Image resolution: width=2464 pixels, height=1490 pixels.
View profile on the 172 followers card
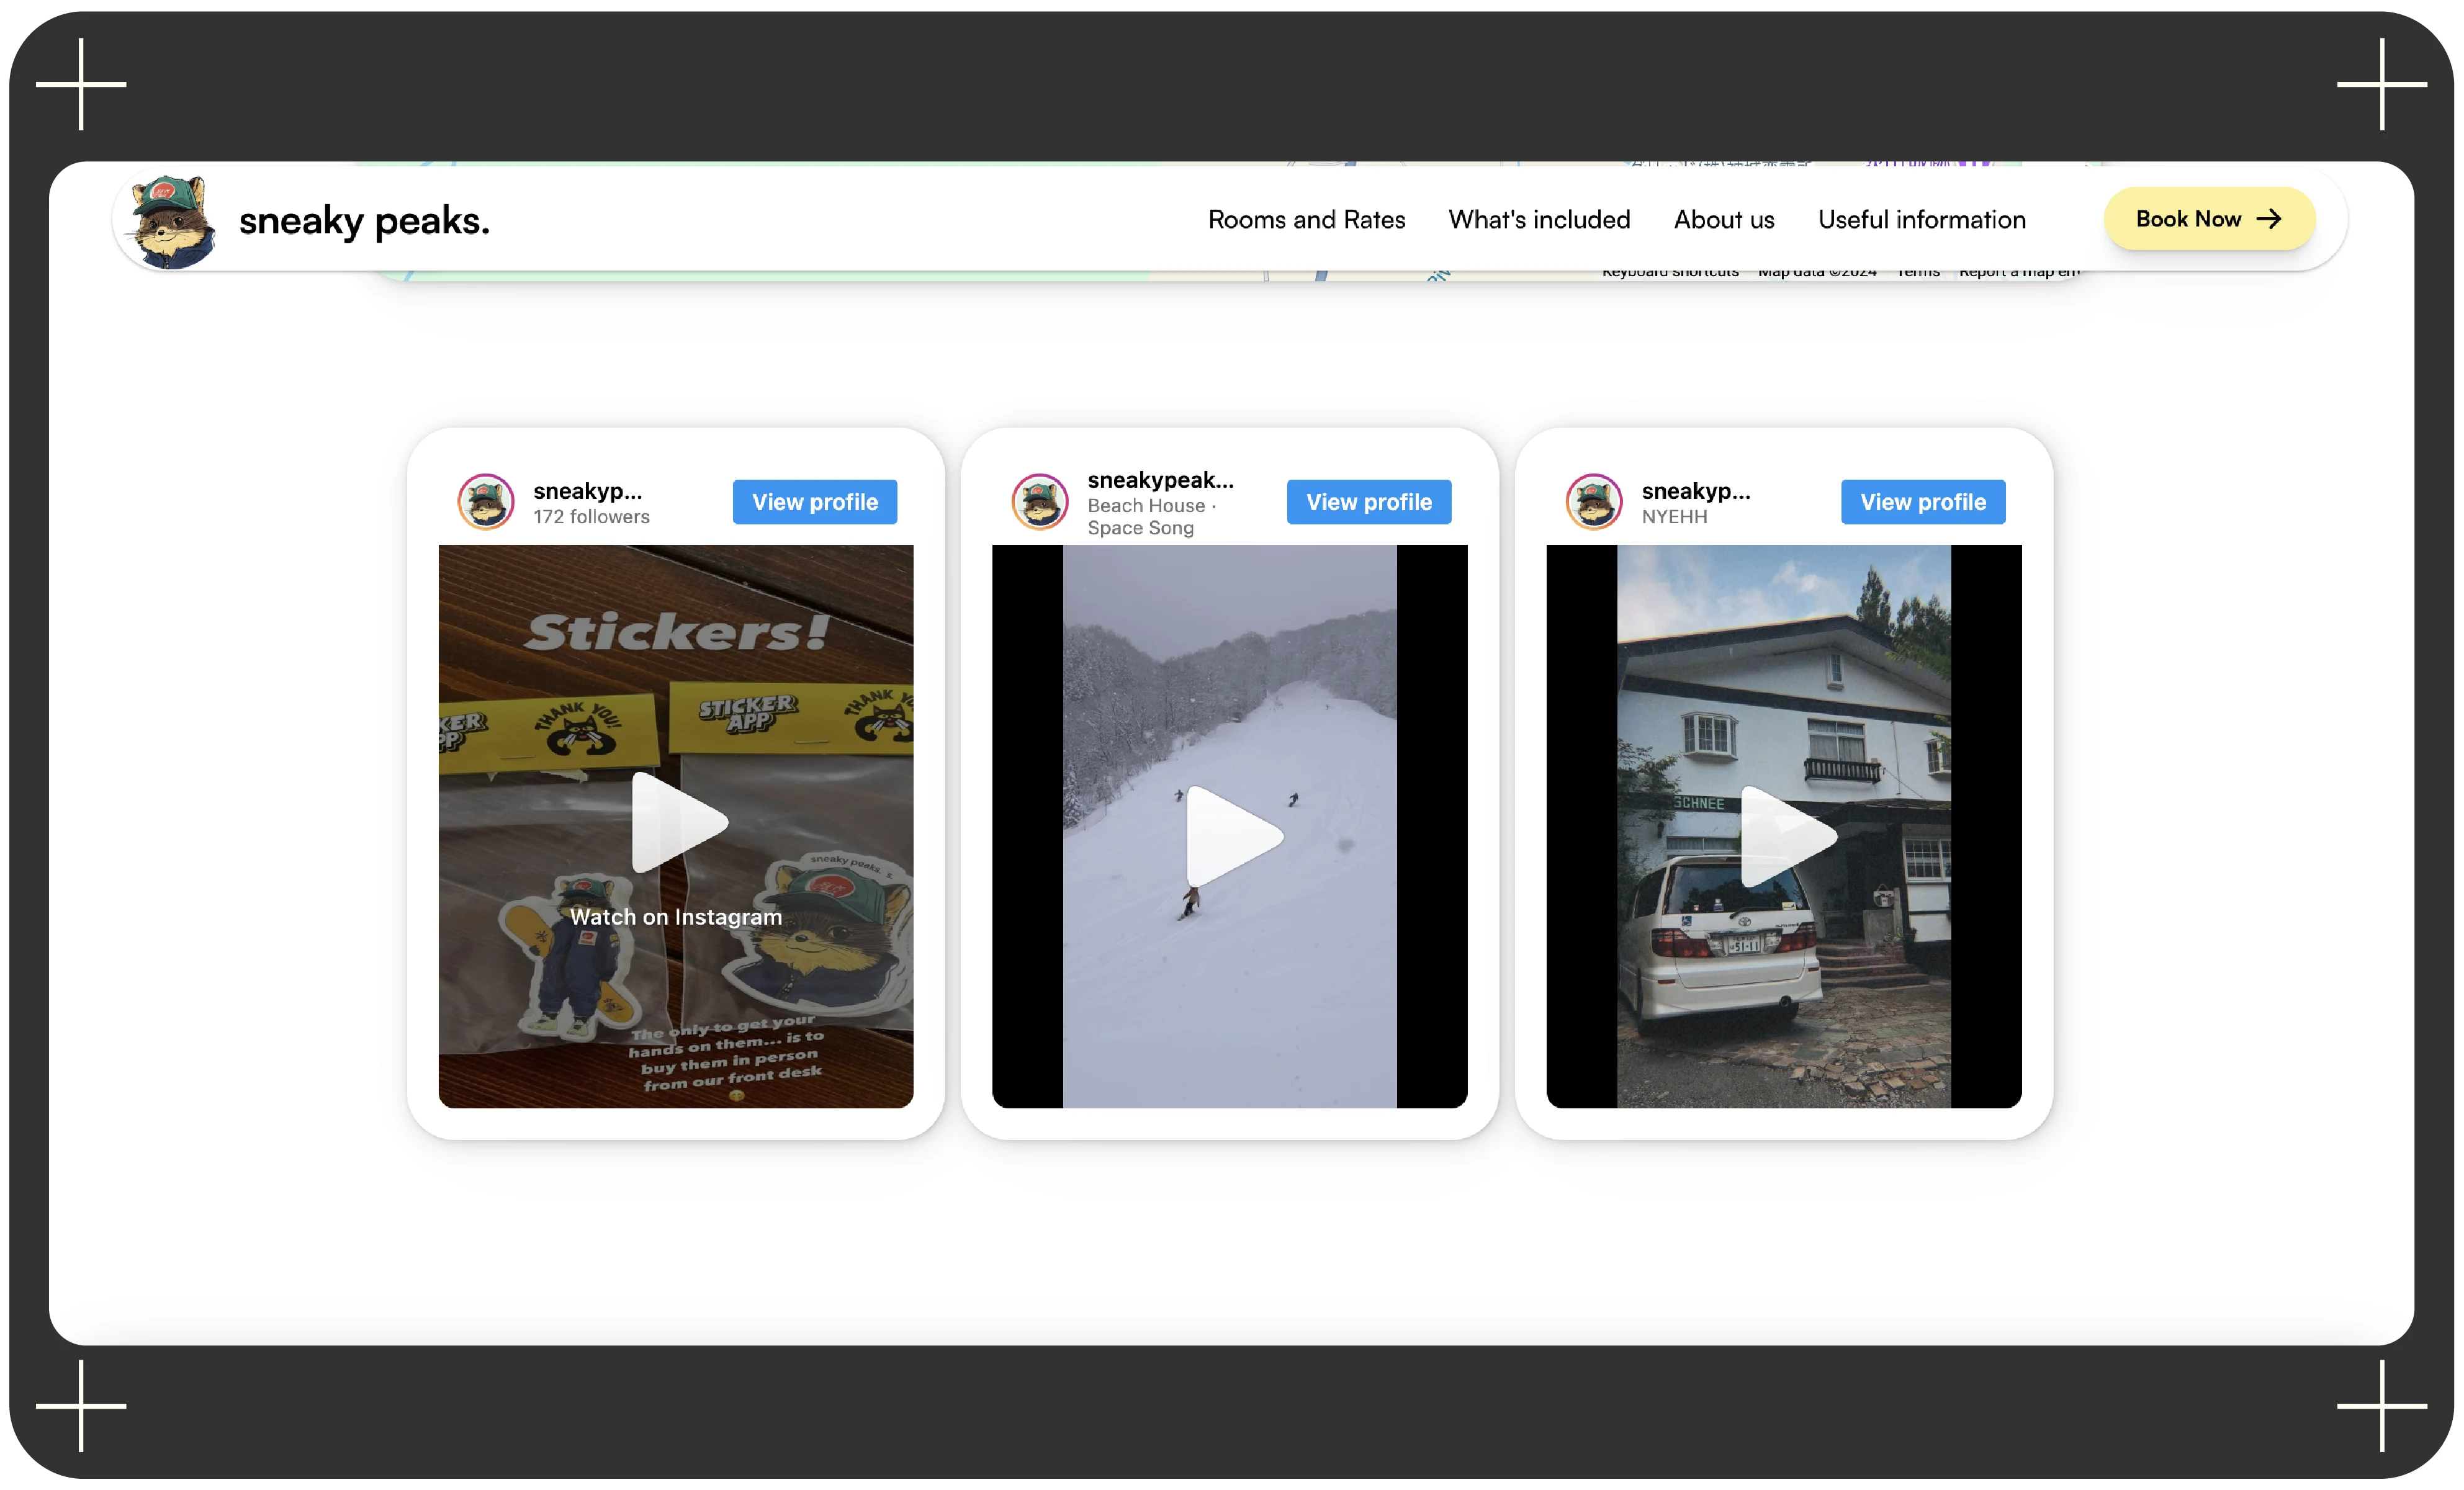(x=814, y=502)
